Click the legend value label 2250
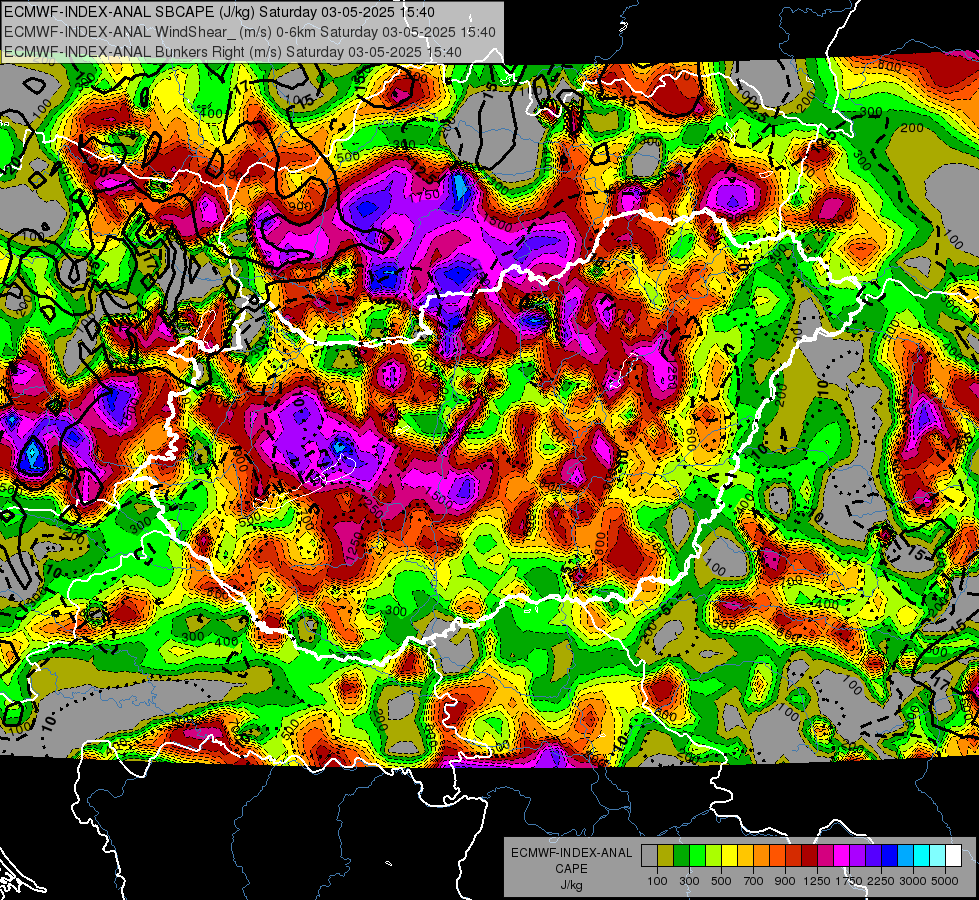Image resolution: width=979 pixels, height=900 pixels. (881, 881)
